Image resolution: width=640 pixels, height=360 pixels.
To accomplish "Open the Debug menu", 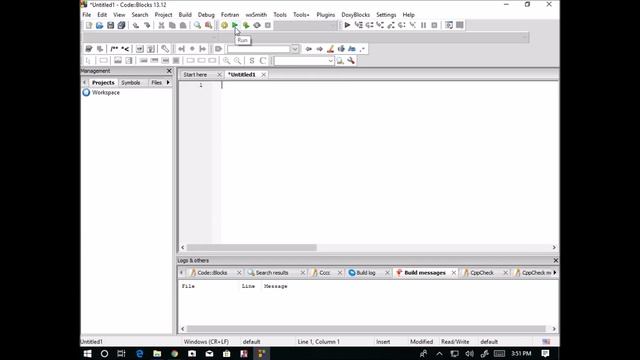I will click(x=206, y=15).
